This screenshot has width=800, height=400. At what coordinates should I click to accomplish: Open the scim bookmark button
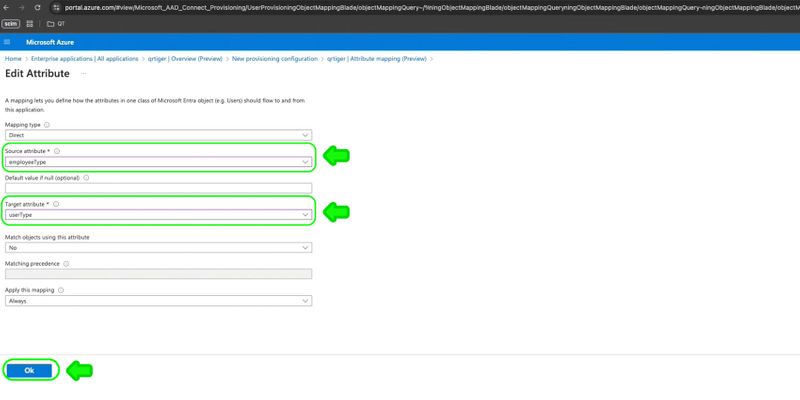11,23
